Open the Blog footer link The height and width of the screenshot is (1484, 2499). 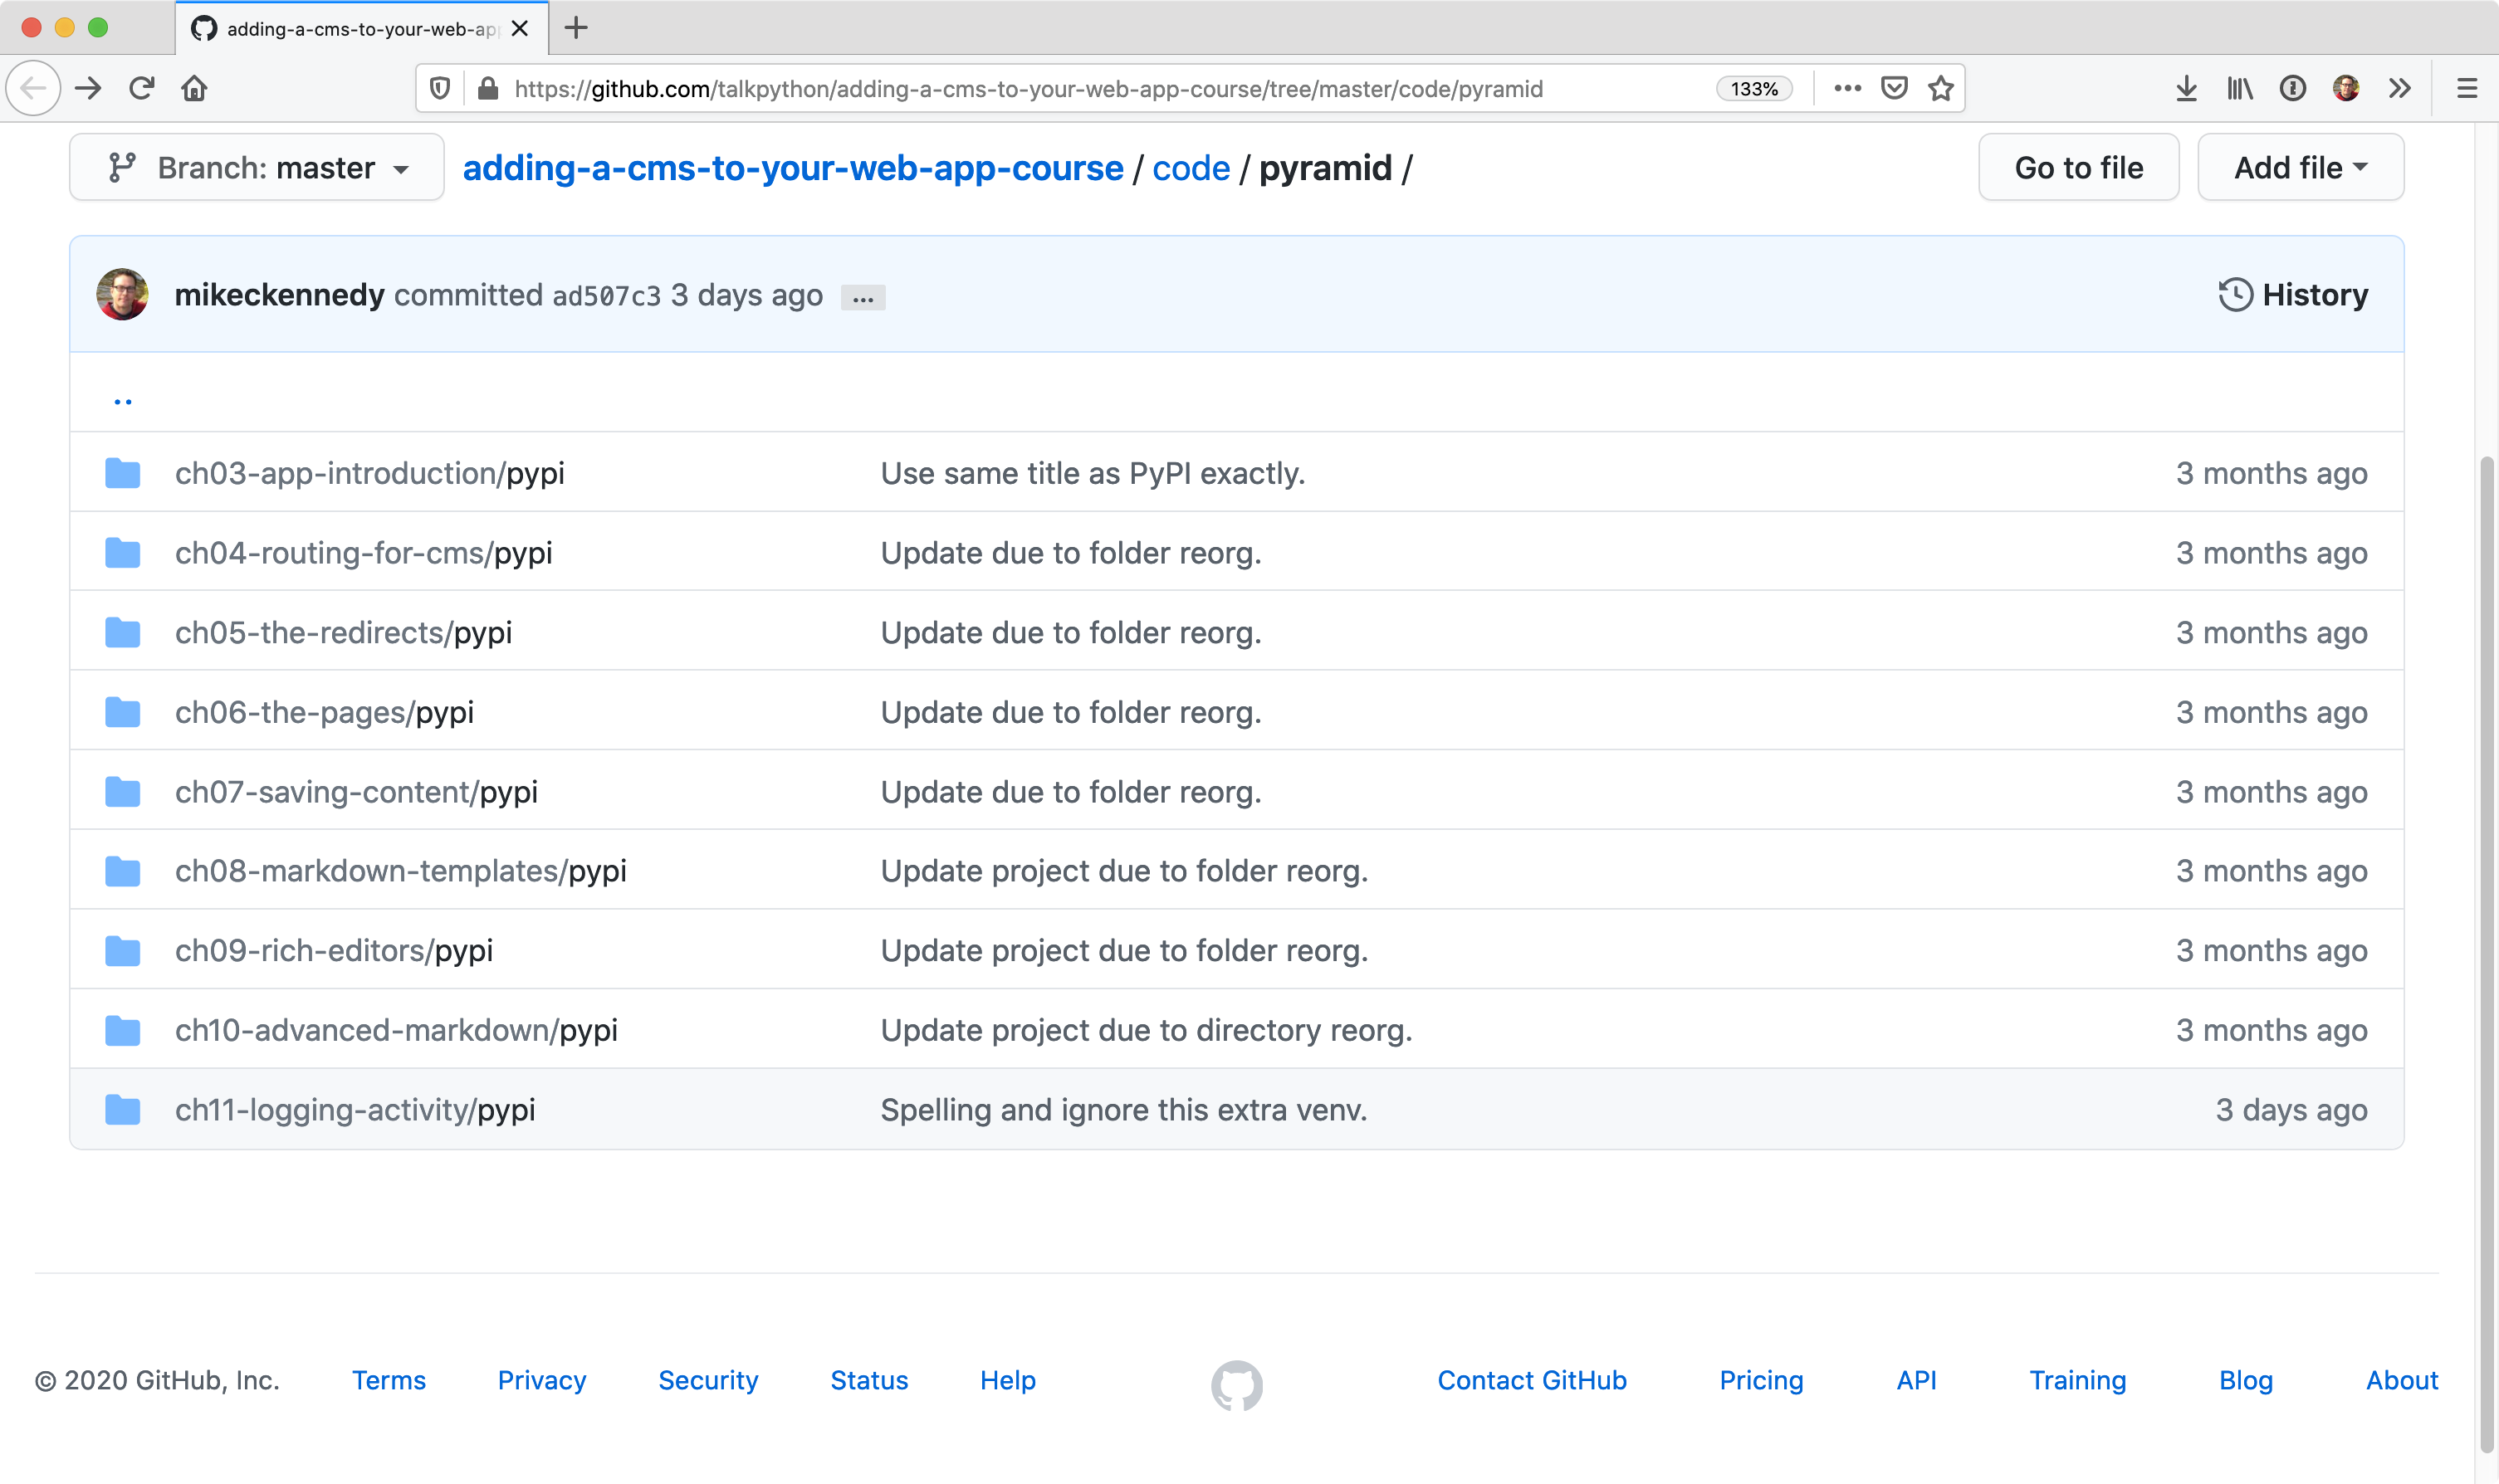pos(2246,1381)
